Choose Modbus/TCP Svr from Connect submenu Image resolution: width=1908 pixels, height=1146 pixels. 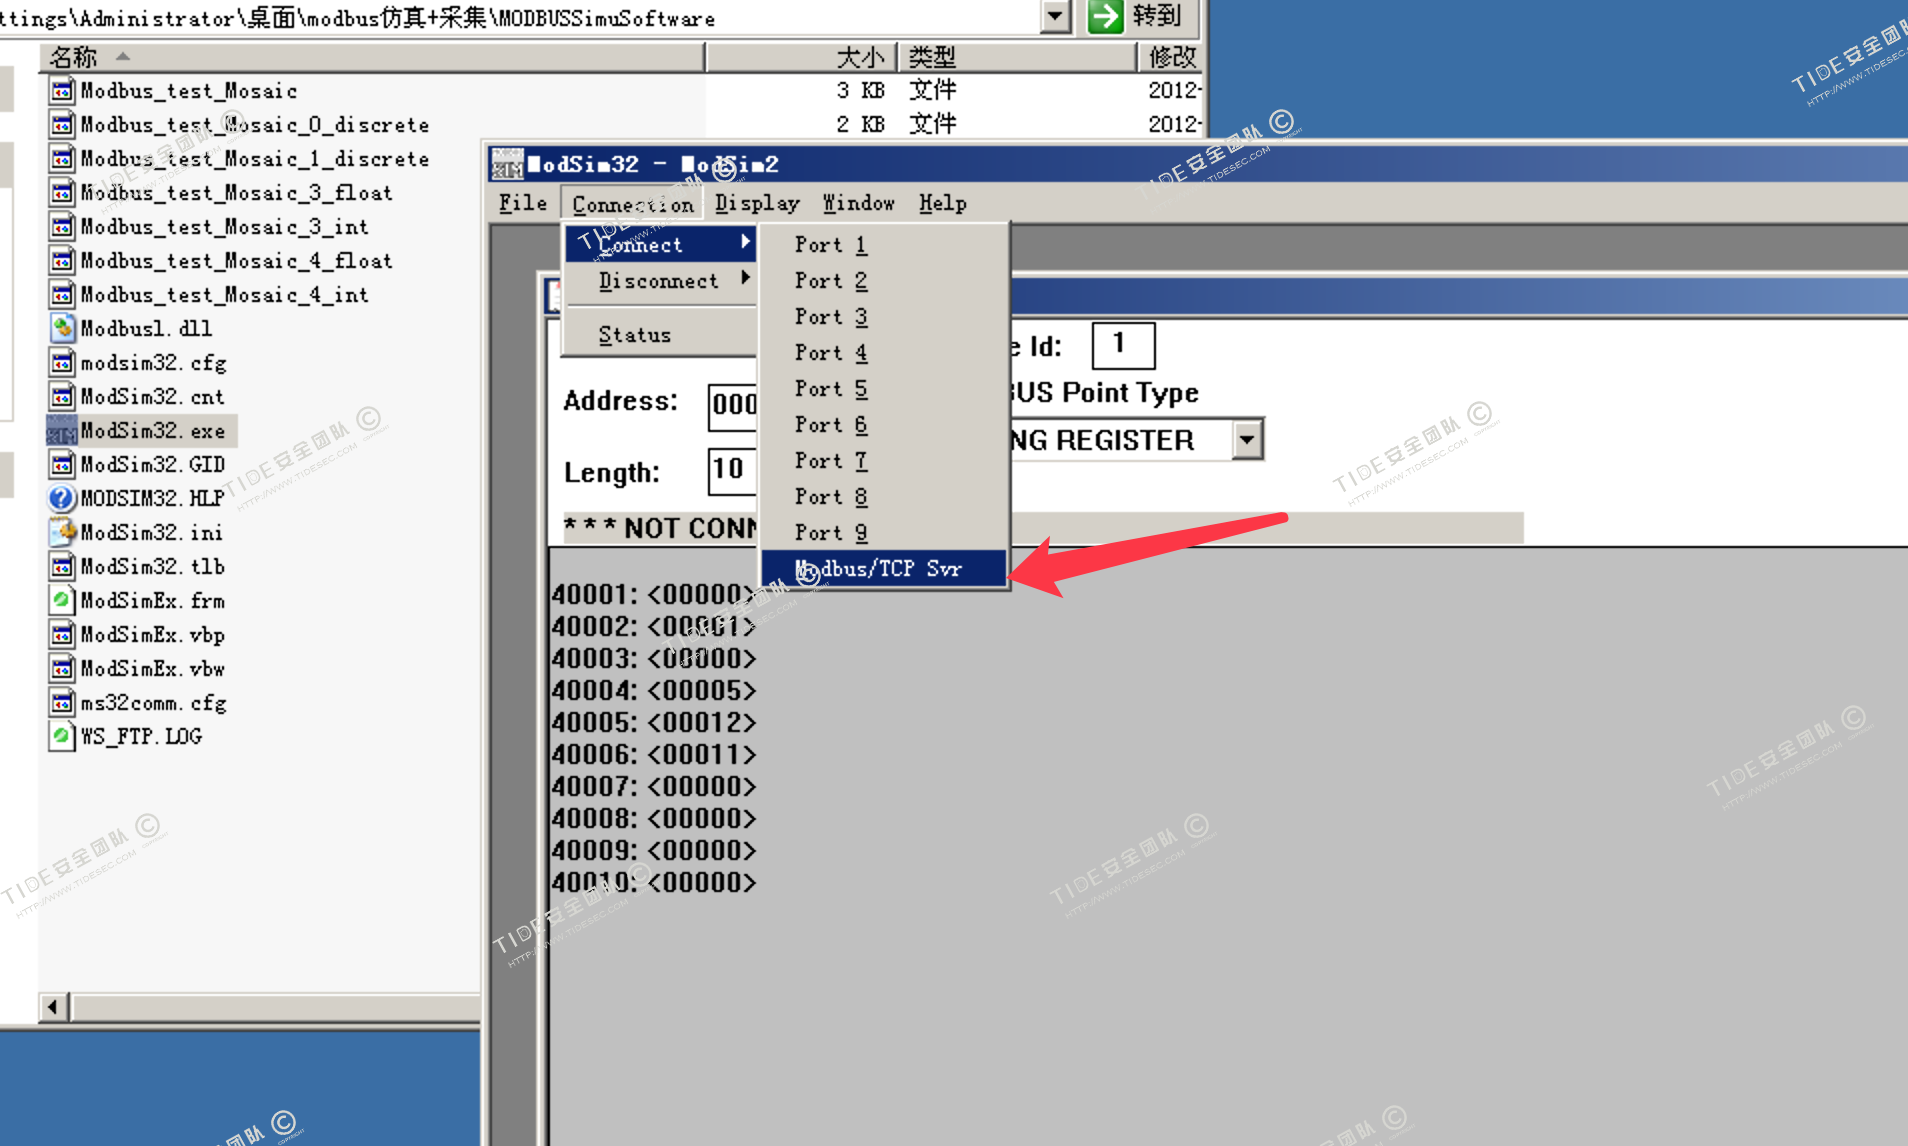pos(878,569)
